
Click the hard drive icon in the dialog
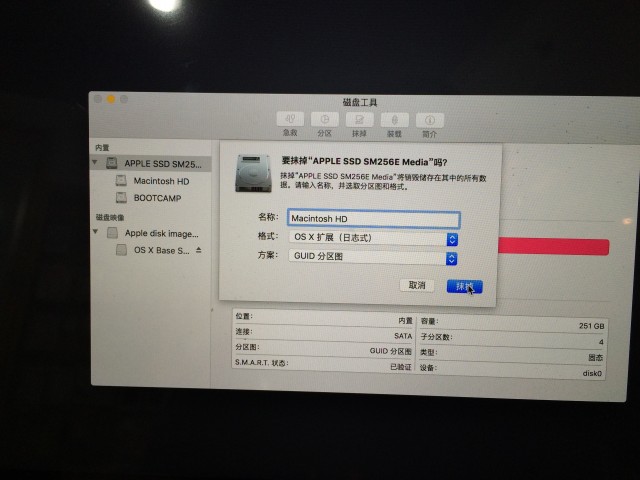click(253, 173)
